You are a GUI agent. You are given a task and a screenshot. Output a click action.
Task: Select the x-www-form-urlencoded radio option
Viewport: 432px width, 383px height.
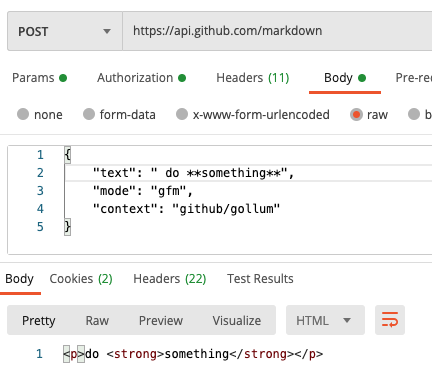[182, 114]
